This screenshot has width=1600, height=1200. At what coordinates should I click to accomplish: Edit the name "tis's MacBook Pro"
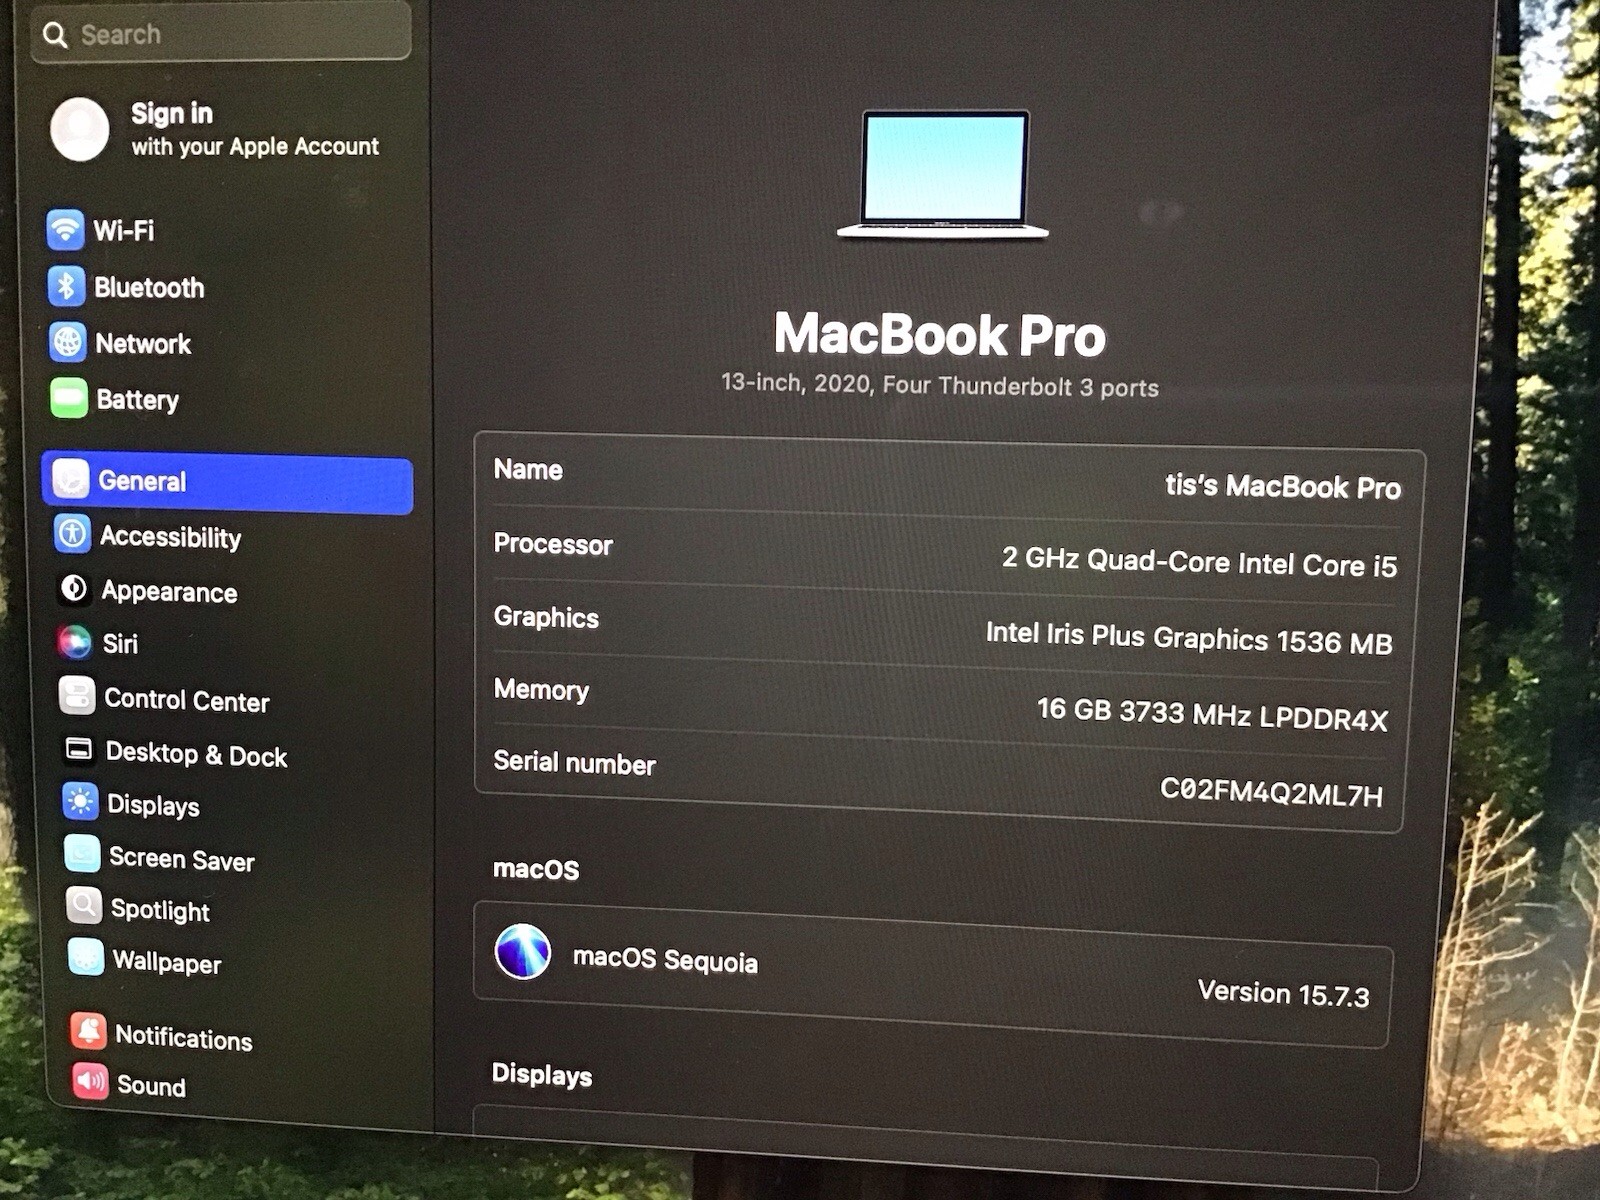(1283, 487)
